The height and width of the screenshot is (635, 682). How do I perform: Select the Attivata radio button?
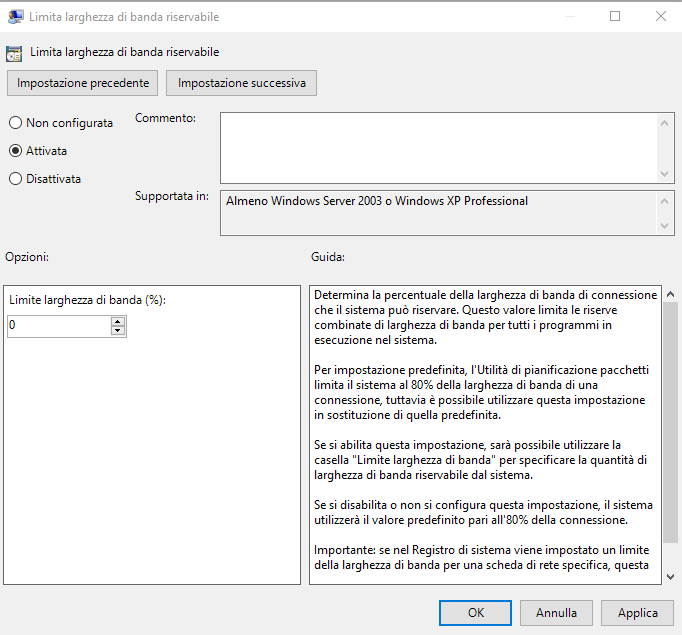pyautogui.click(x=15, y=151)
